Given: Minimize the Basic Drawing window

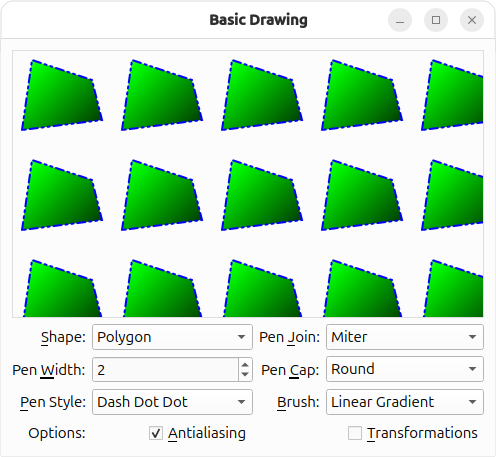Looking at the screenshot, I should coord(400,20).
